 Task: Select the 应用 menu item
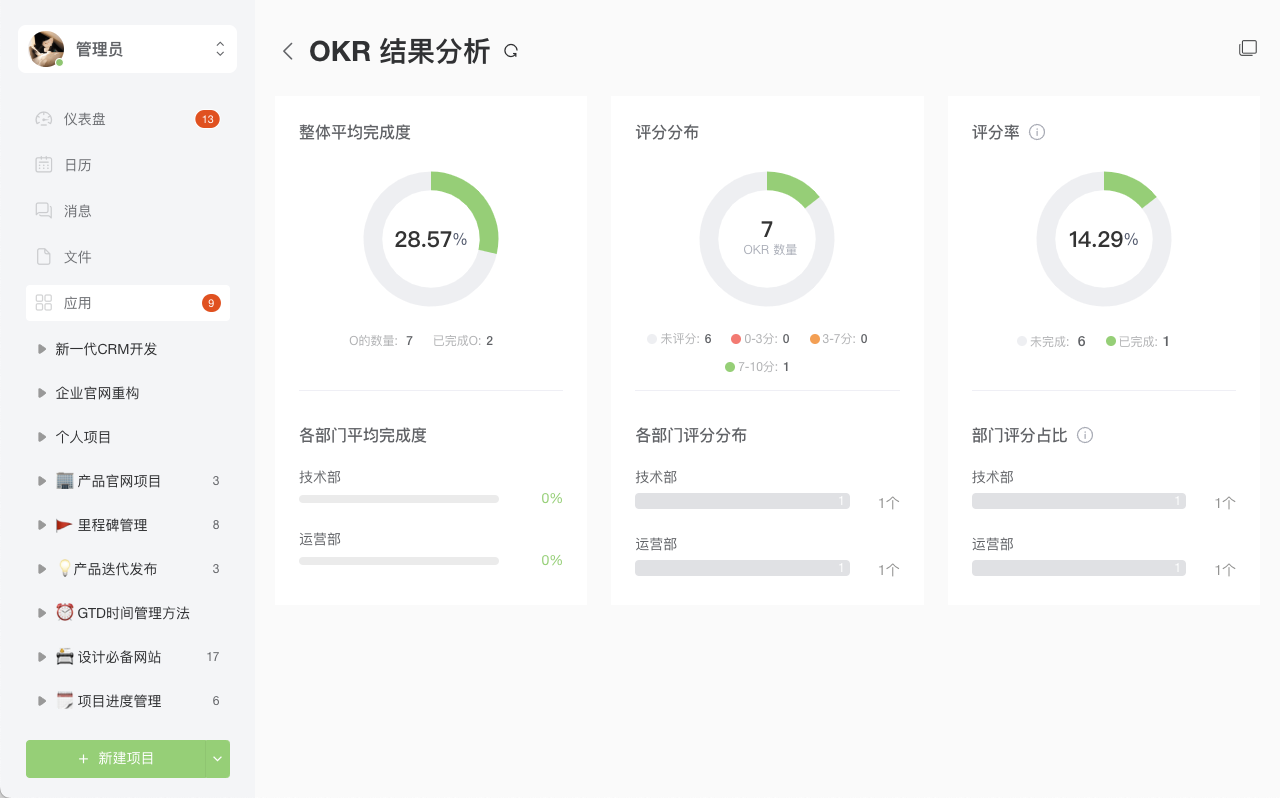(128, 303)
